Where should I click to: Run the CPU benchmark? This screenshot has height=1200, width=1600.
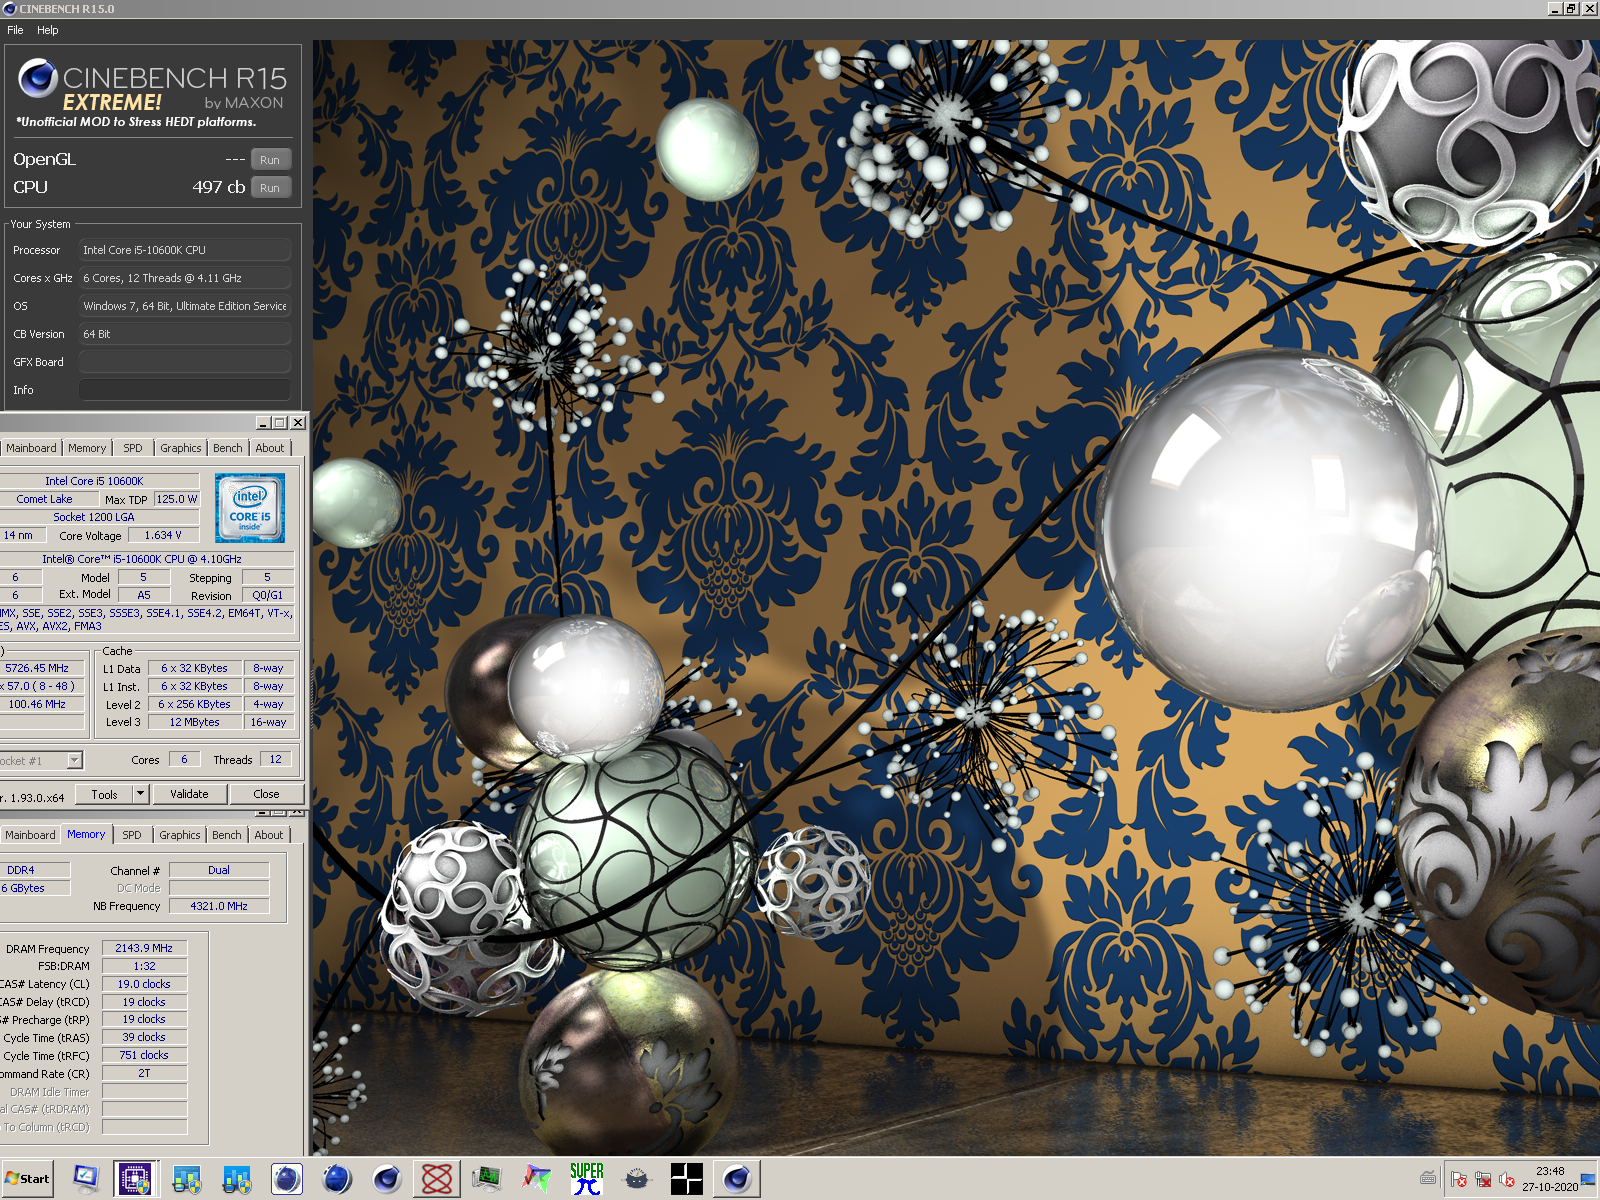tap(270, 188)
